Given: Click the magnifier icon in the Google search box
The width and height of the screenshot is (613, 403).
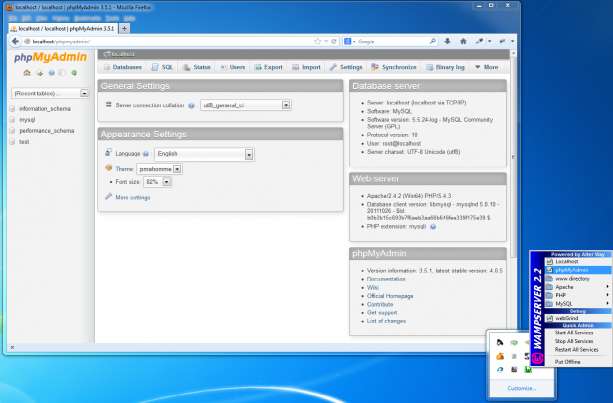Looking at the screenshot, I should 432,41.
